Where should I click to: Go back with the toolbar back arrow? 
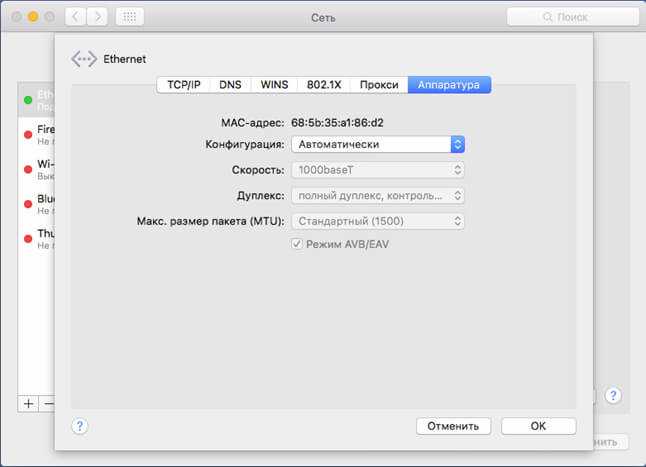click(76, 17)
